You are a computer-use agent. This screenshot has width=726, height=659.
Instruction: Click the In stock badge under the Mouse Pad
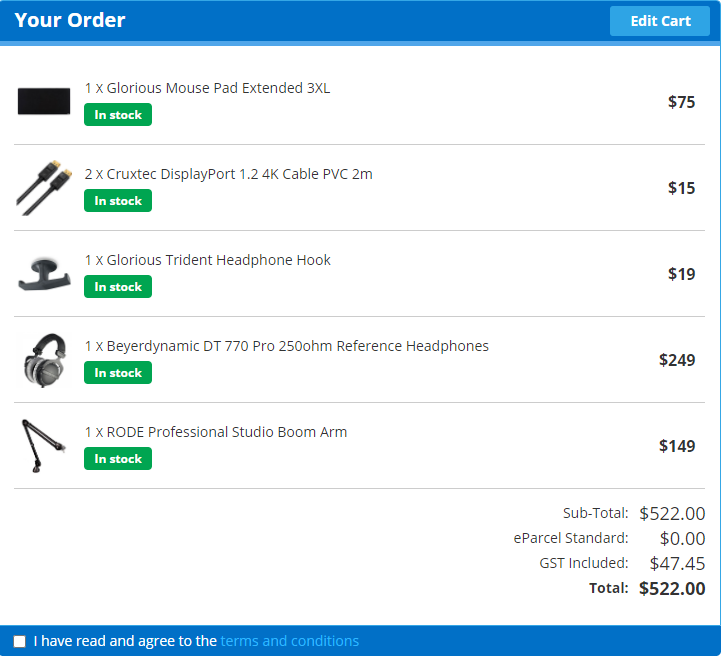118,115
